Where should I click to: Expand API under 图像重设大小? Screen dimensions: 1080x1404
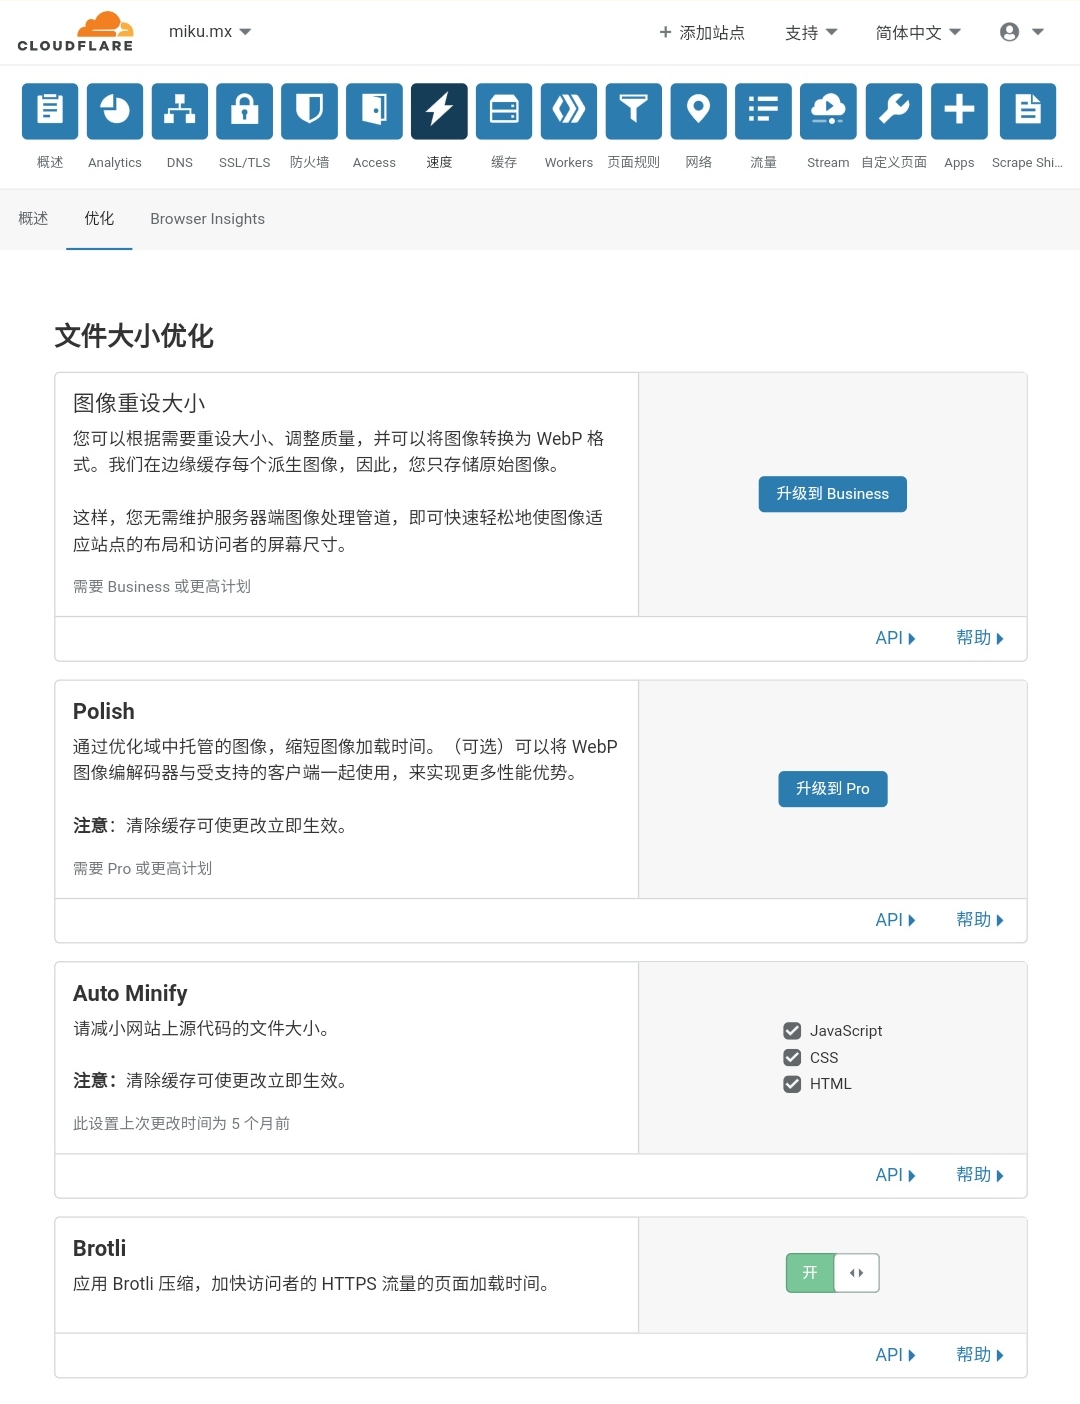tap(896, 638)
